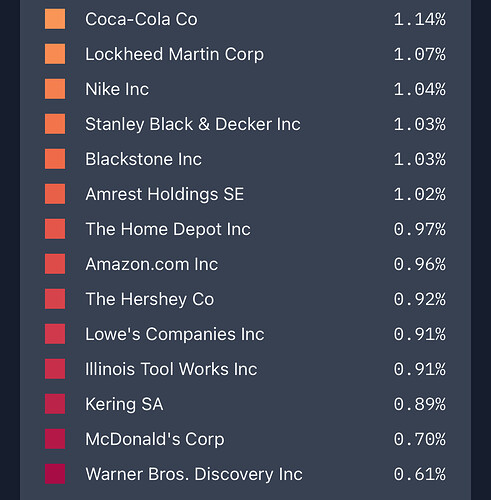491x500 pixels.
Task: Click the 1.14% Coca-Cola percentage value
Action: [x=420, y=19]
